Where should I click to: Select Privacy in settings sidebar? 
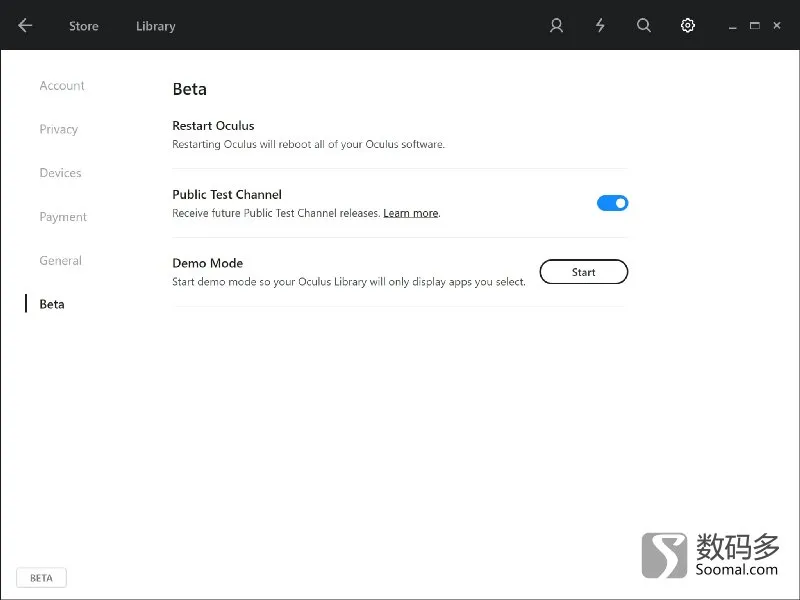pos(59,129)
